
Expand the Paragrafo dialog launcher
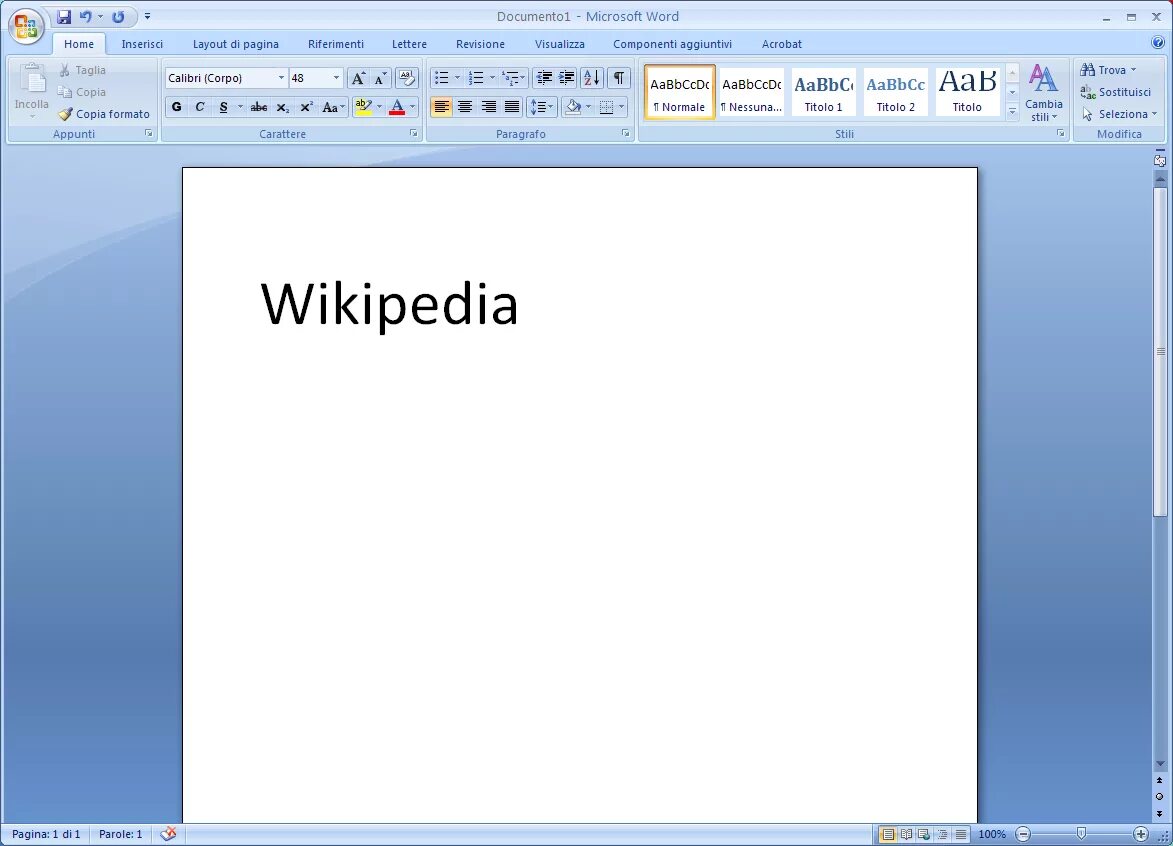625,133
